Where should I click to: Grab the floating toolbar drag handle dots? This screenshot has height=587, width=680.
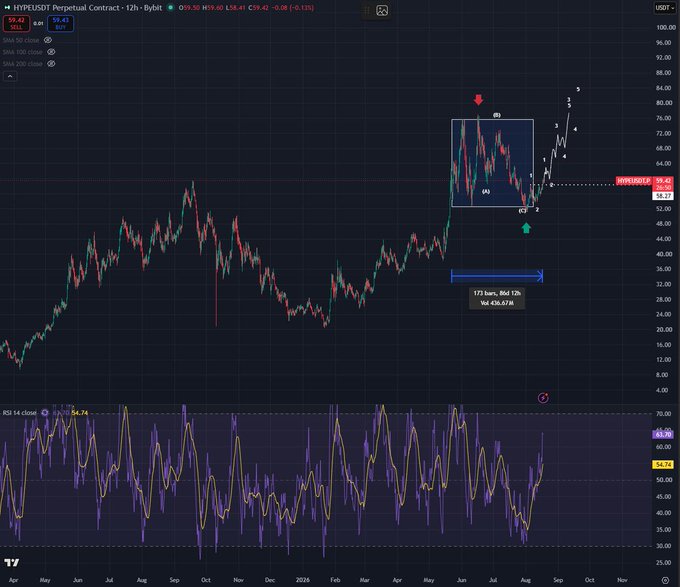[x=367, y=10]
